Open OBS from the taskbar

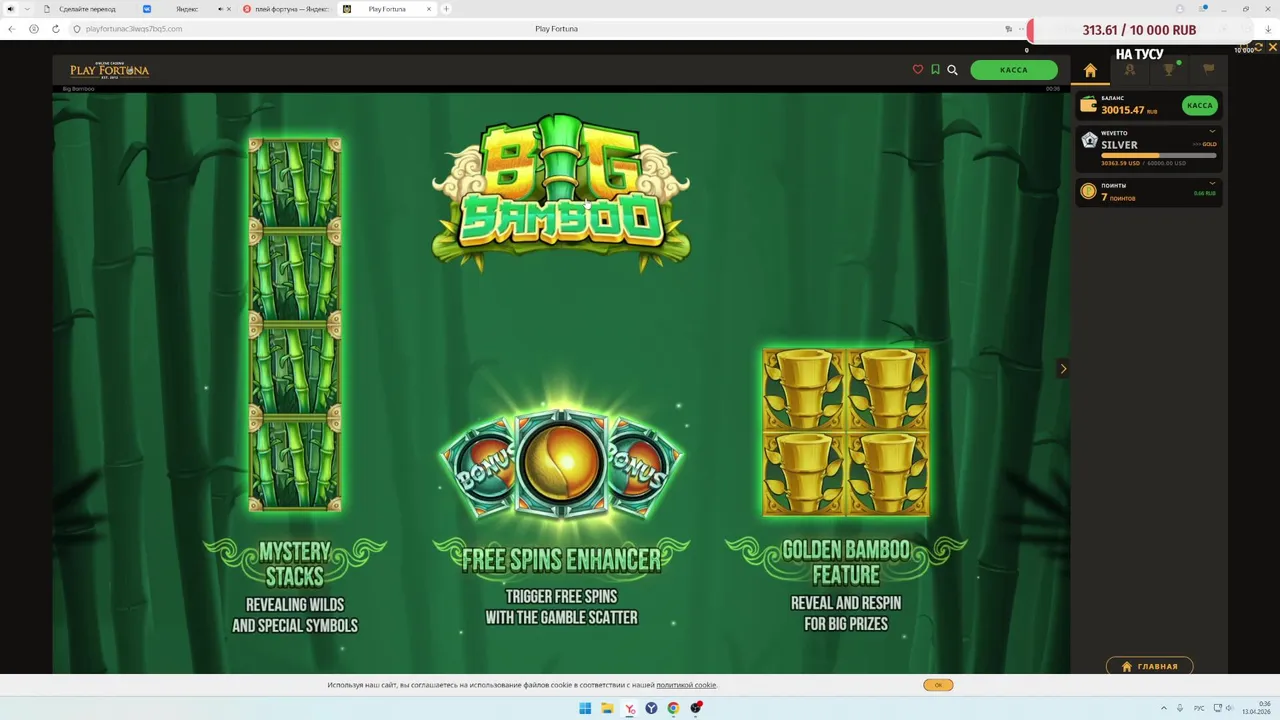point(696,708)
